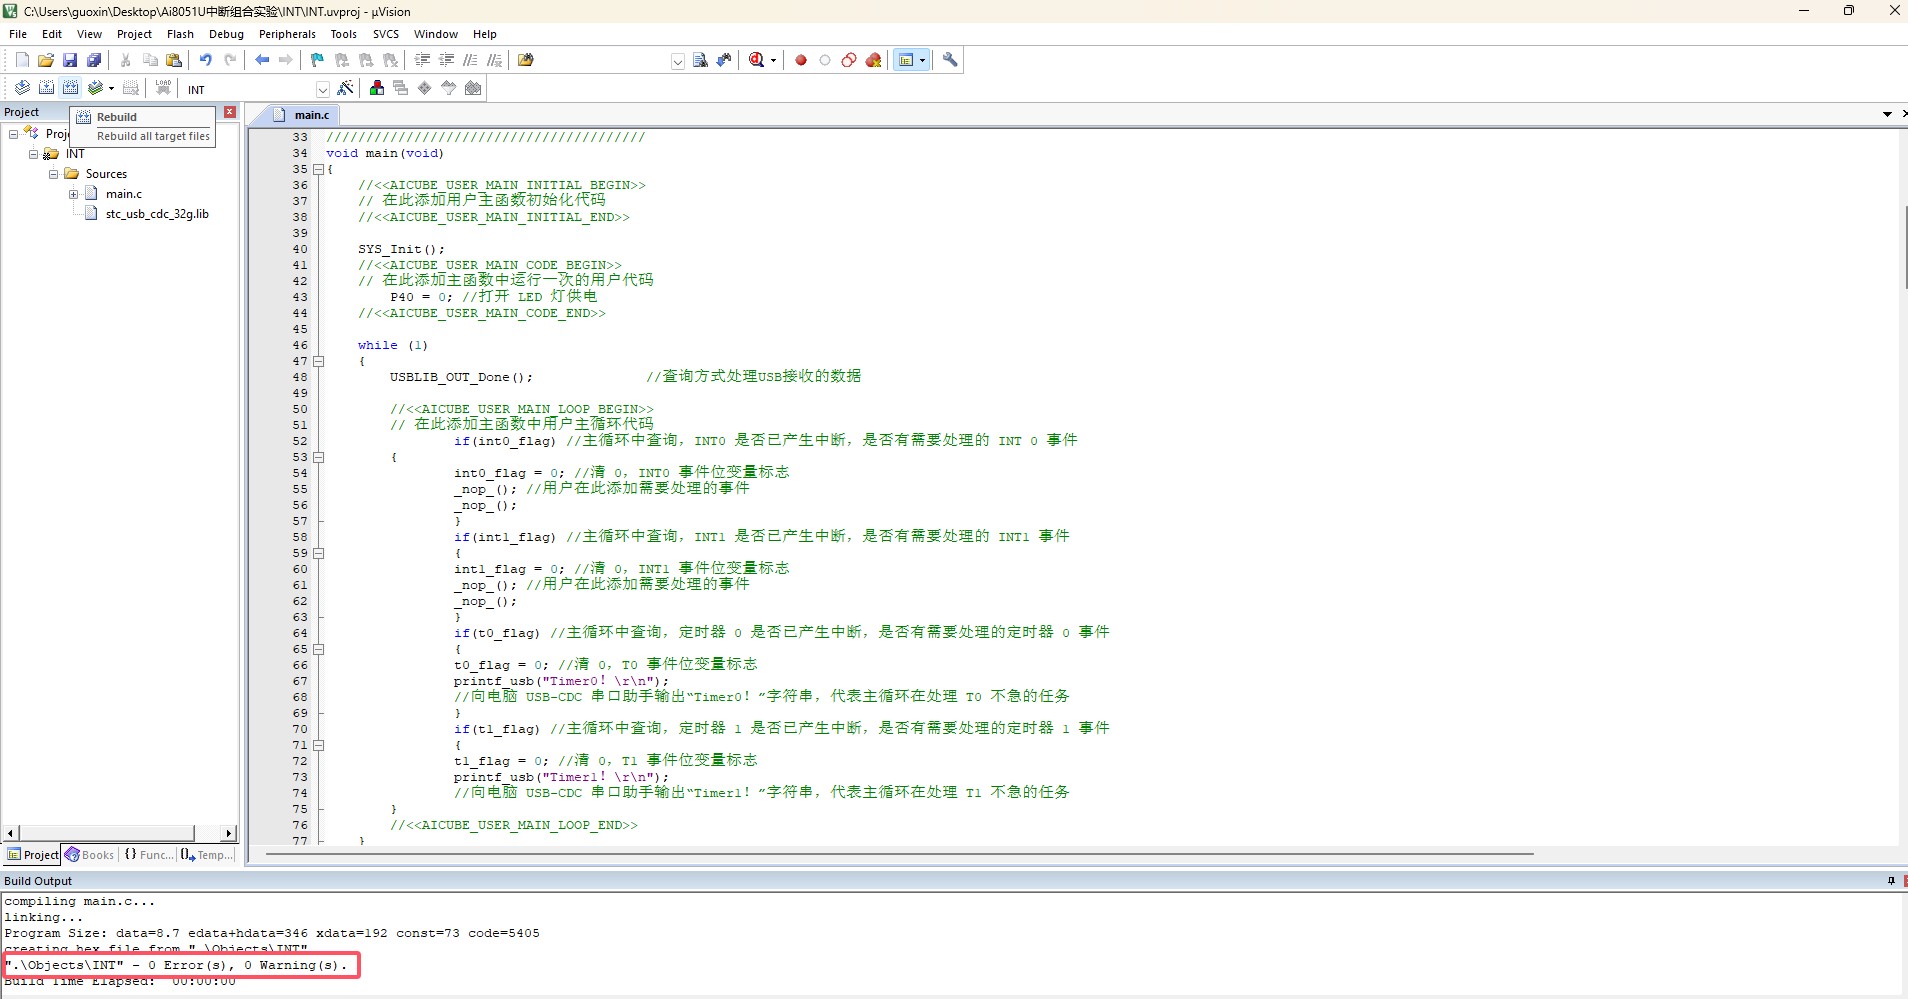Collapse the code fold at line 47

[319, 361]
